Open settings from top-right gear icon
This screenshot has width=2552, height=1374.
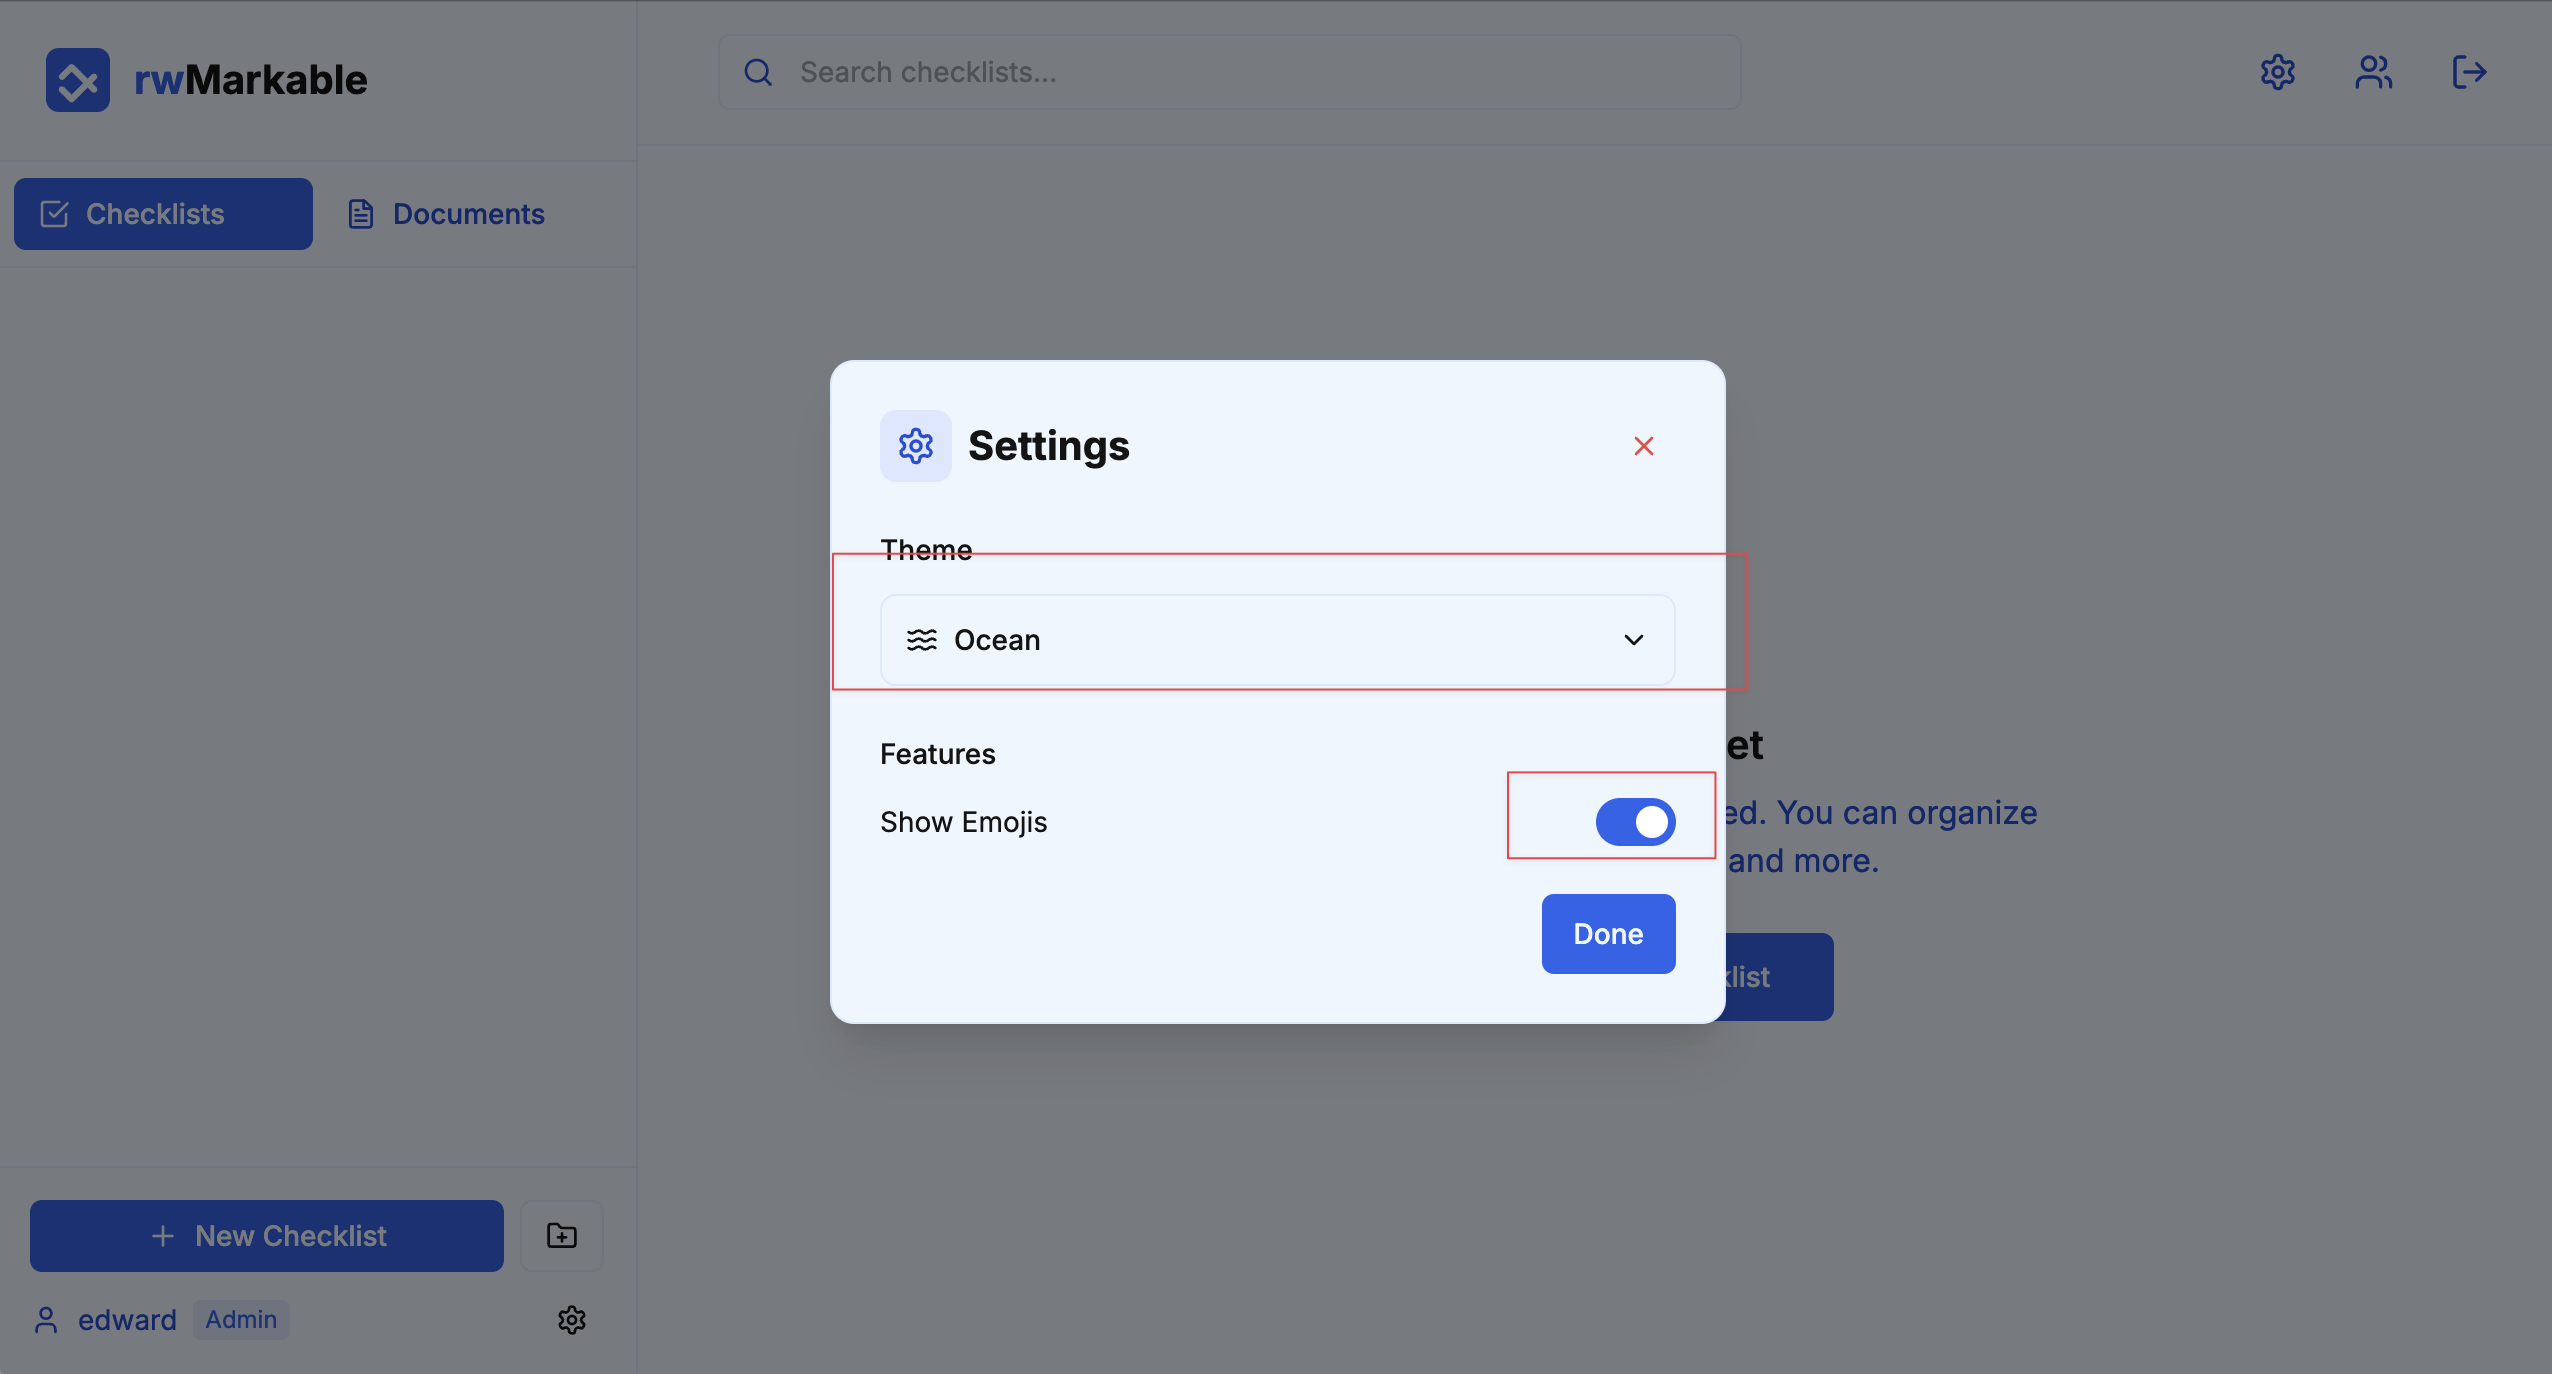coord(2277,72)
